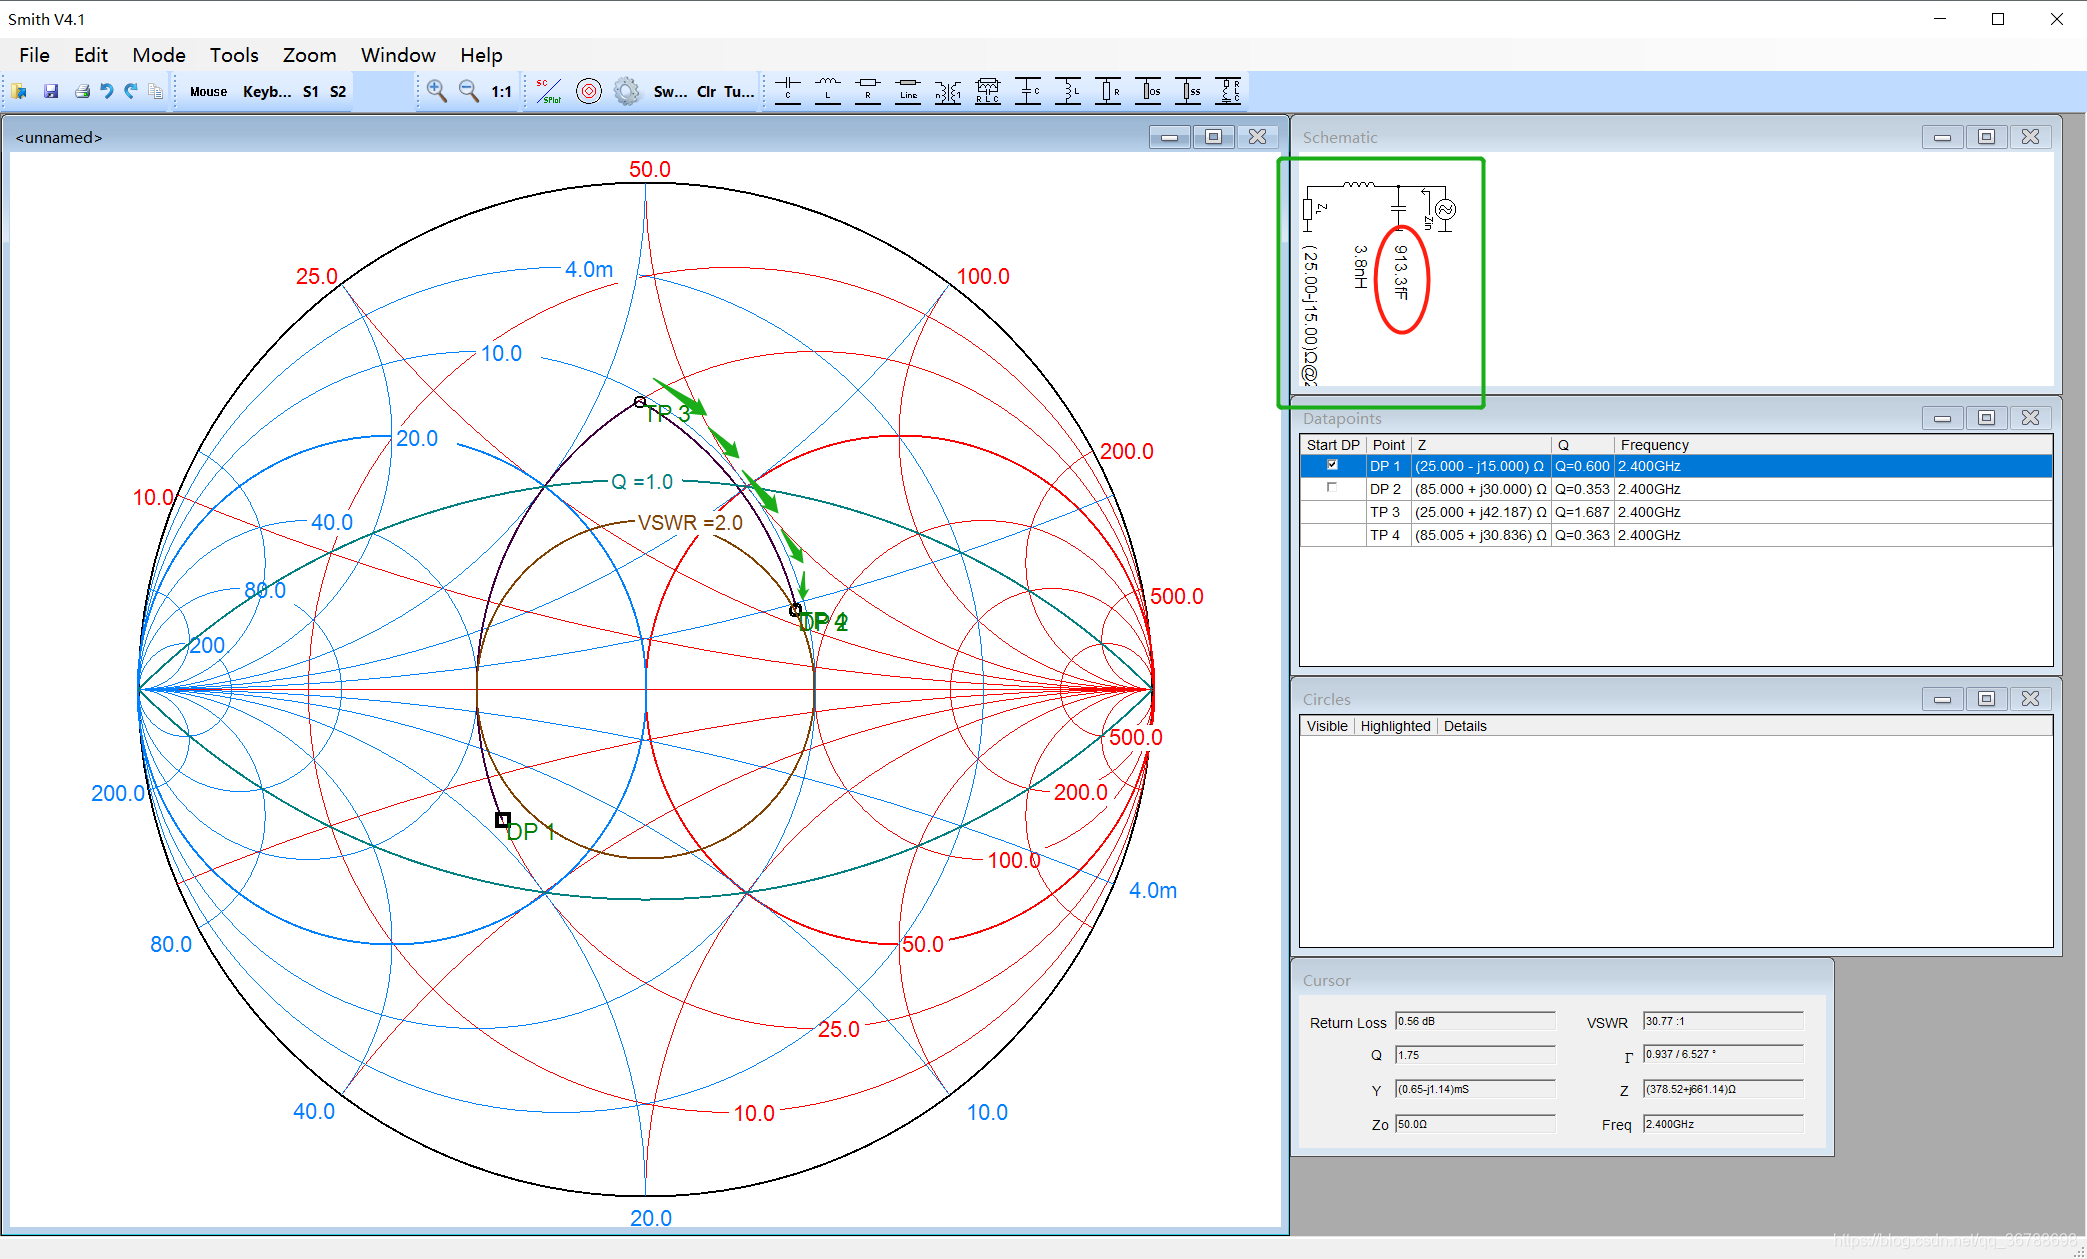Add a transmission line element
This screenshot has height=1259, width=2087.
tap(908, 91)
